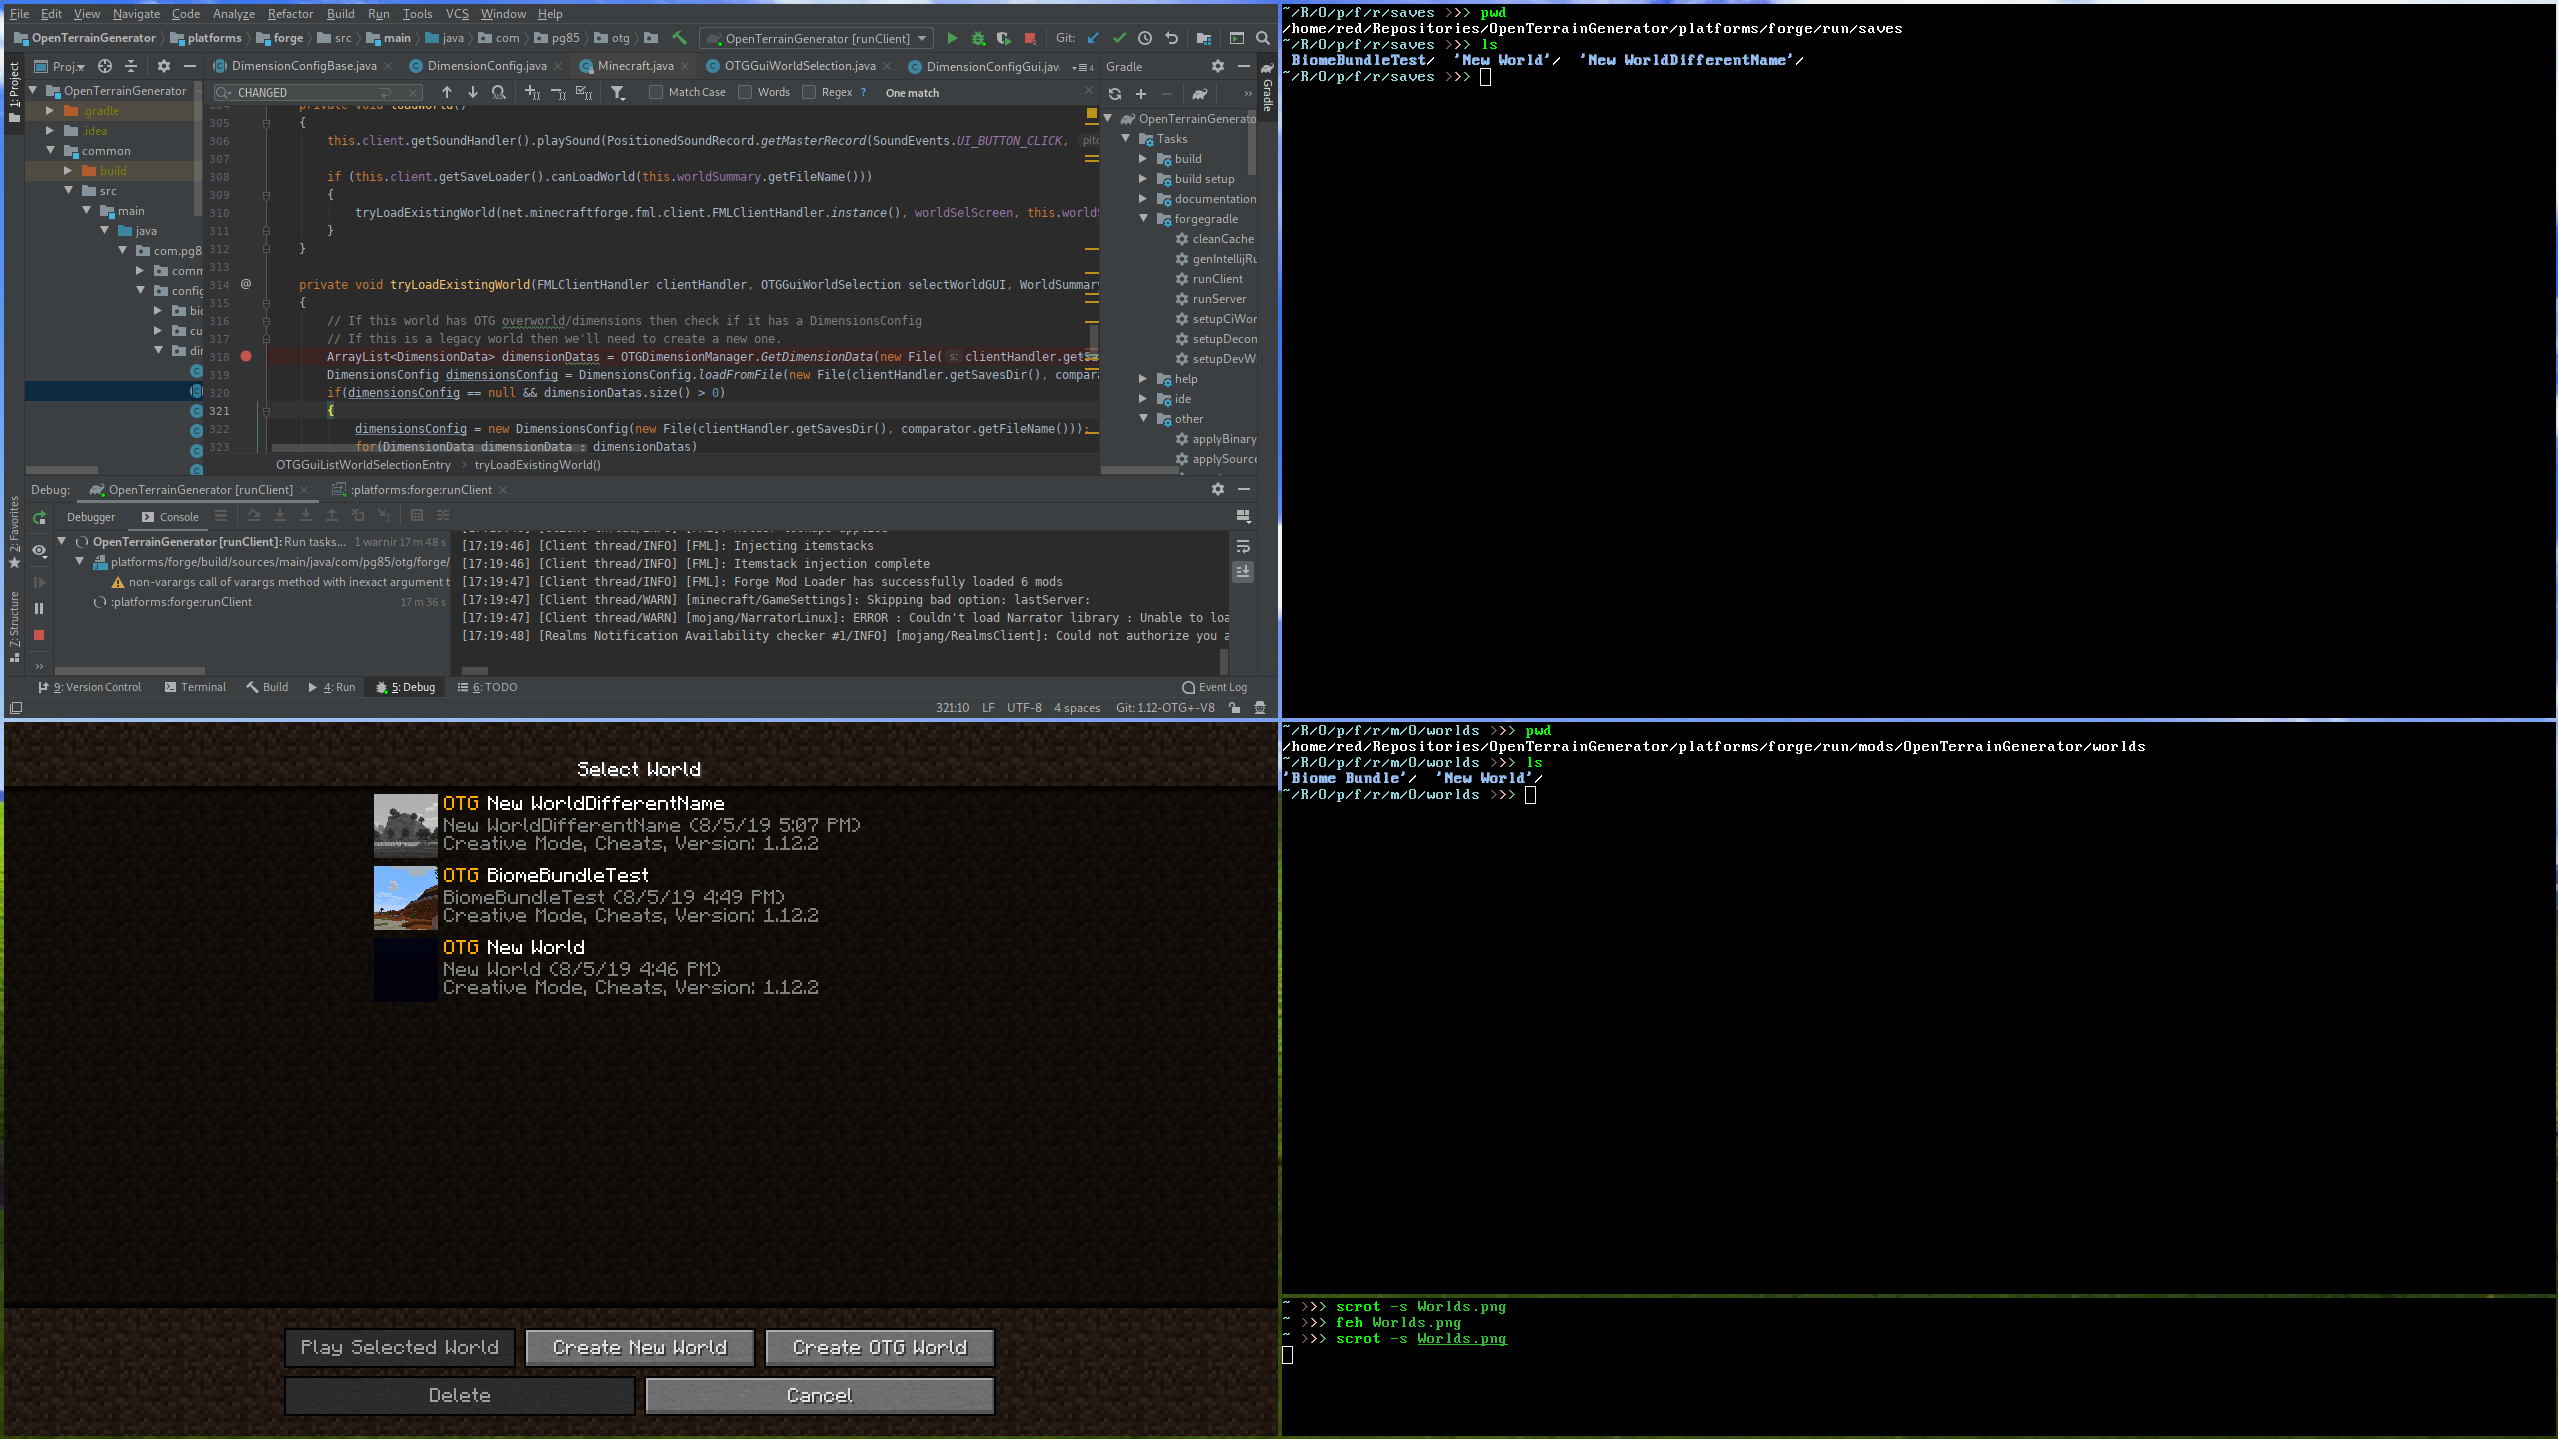Open the Refactor menu

pyautogui.click(x=290, y=13)
